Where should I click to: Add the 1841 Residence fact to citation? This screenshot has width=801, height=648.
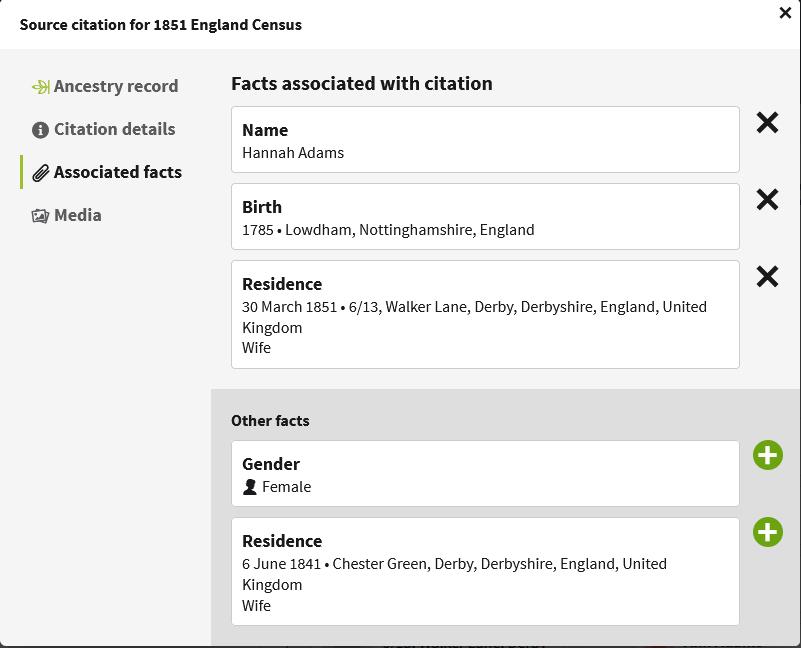pyautogui.click(x=767, y=532)
